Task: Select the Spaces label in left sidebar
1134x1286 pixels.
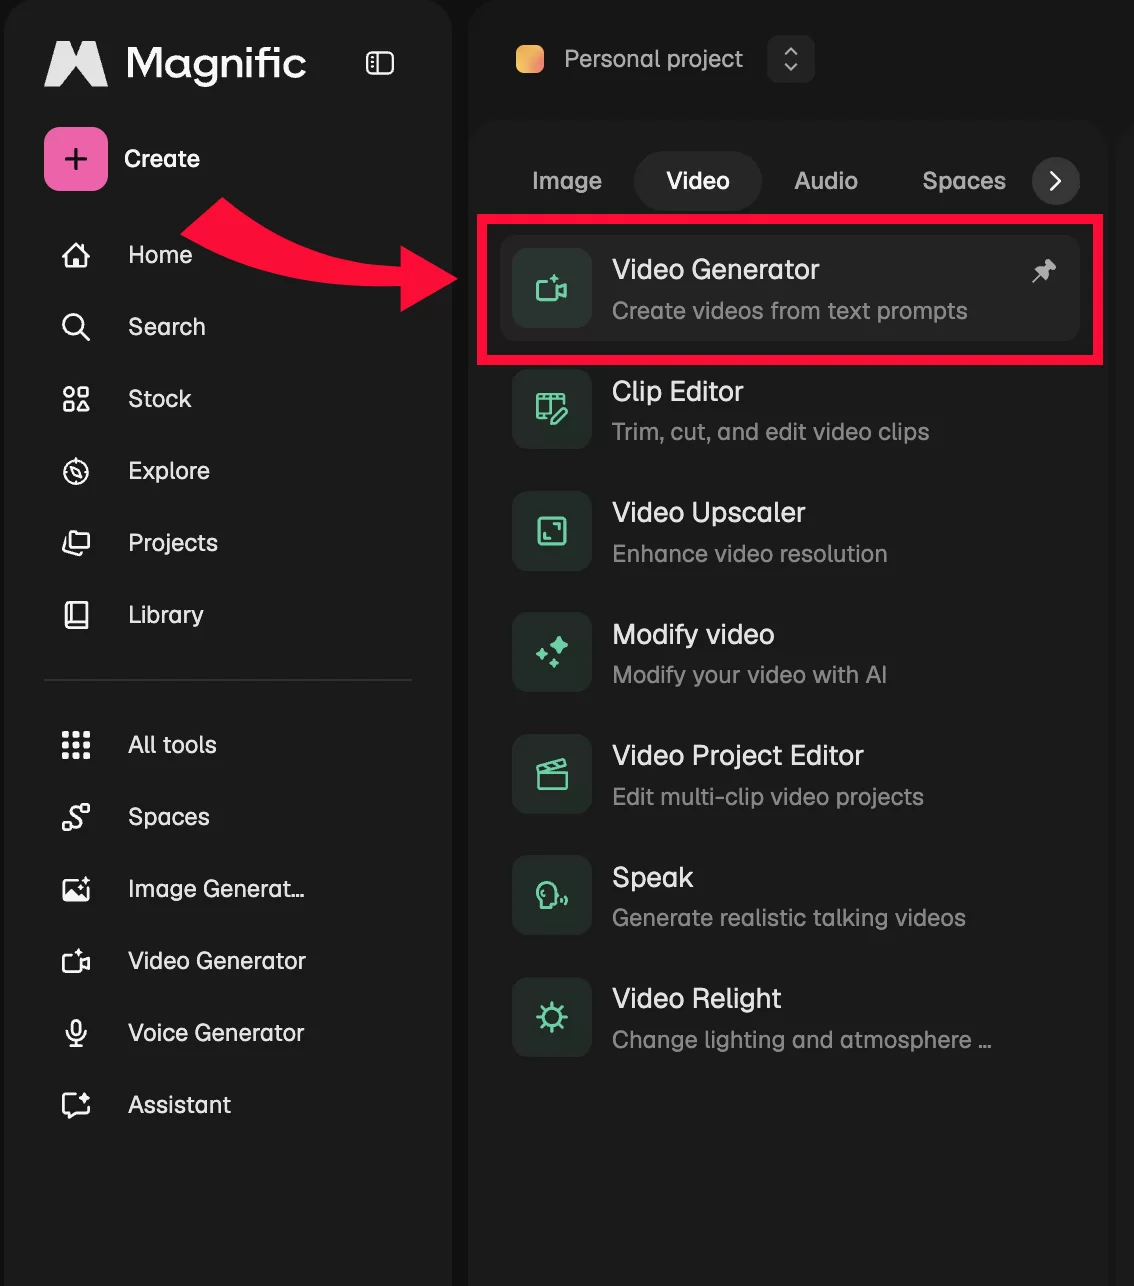Action: (169, 817)
